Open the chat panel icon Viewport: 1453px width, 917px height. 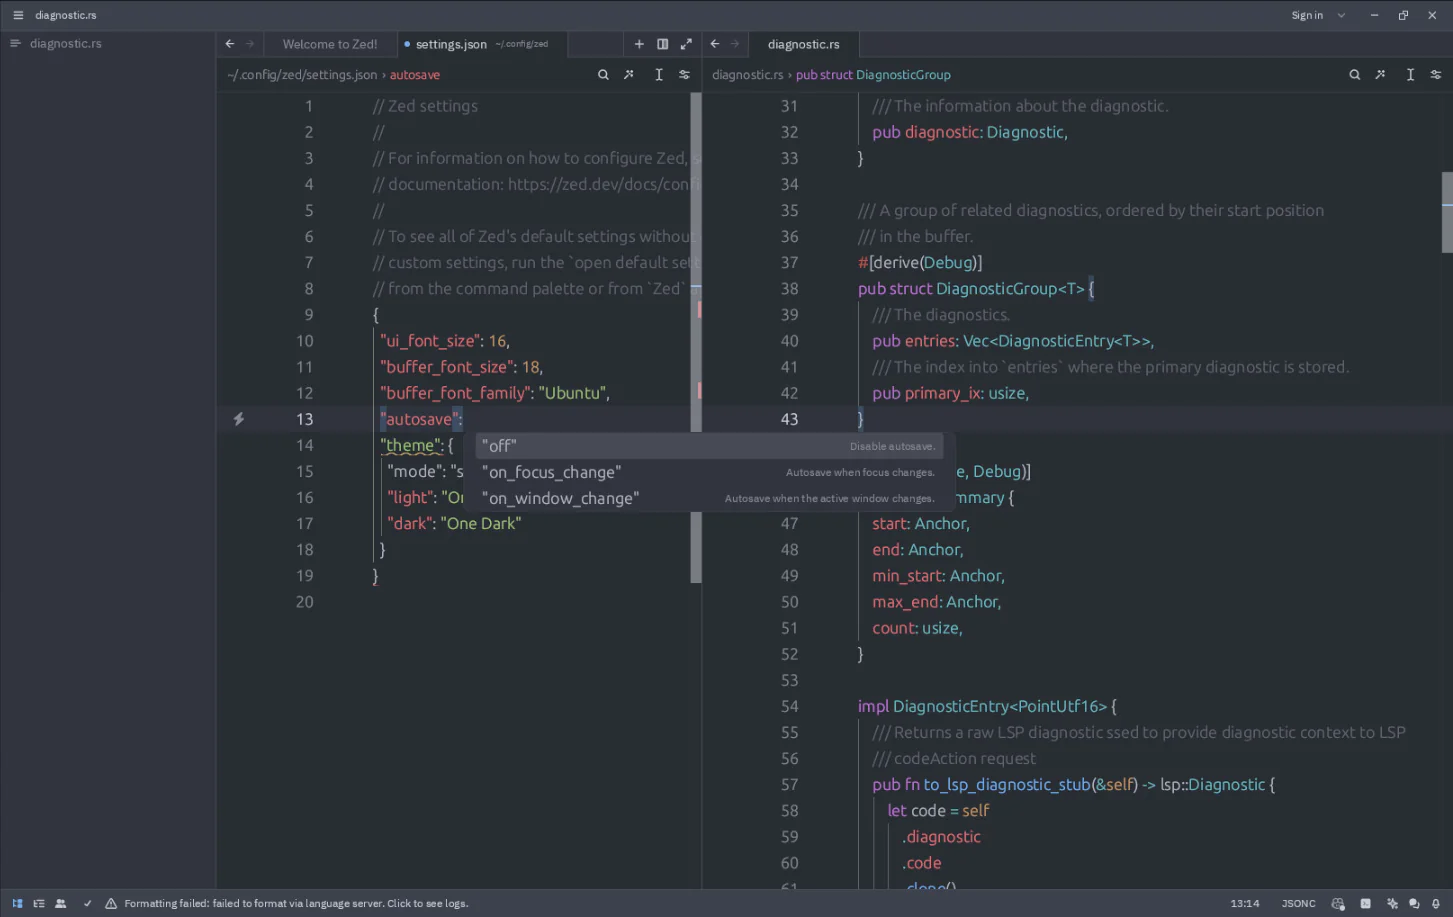click(1414, 903)
